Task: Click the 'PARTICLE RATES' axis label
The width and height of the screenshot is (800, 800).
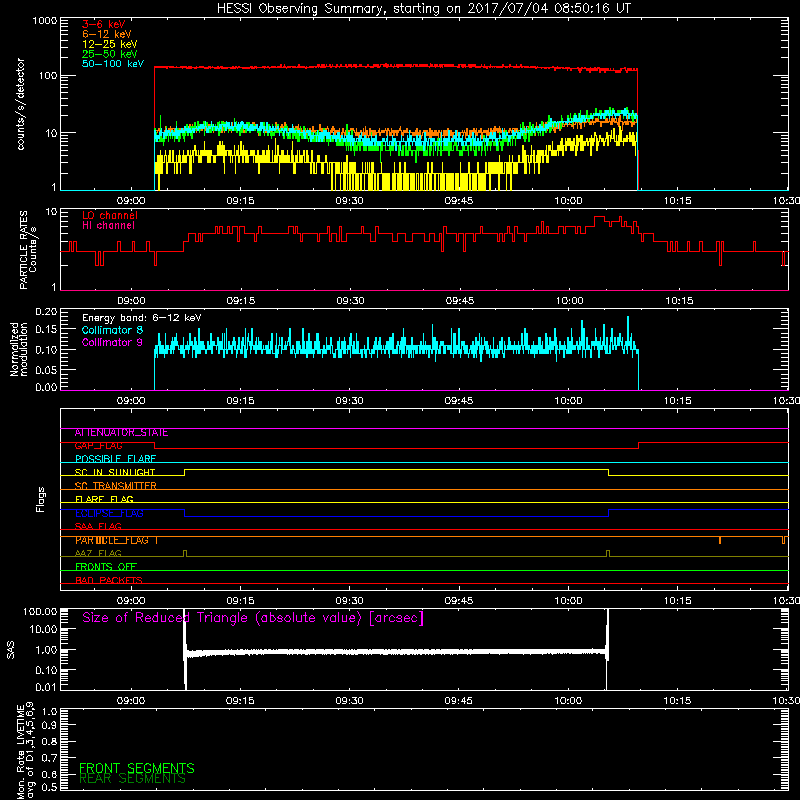Action: point(23,250)
